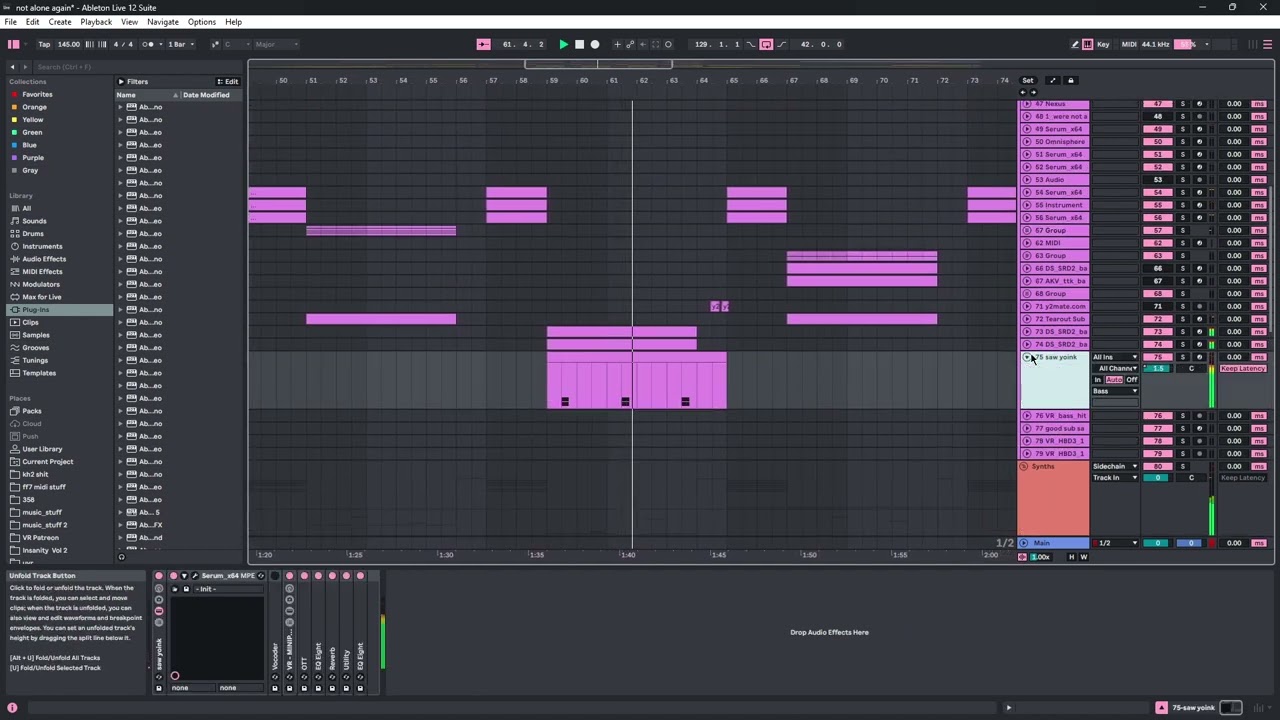Start playback with the Play button
Image resolution: width=1280 pixels, height=720 pixels.
coord(563,44)
